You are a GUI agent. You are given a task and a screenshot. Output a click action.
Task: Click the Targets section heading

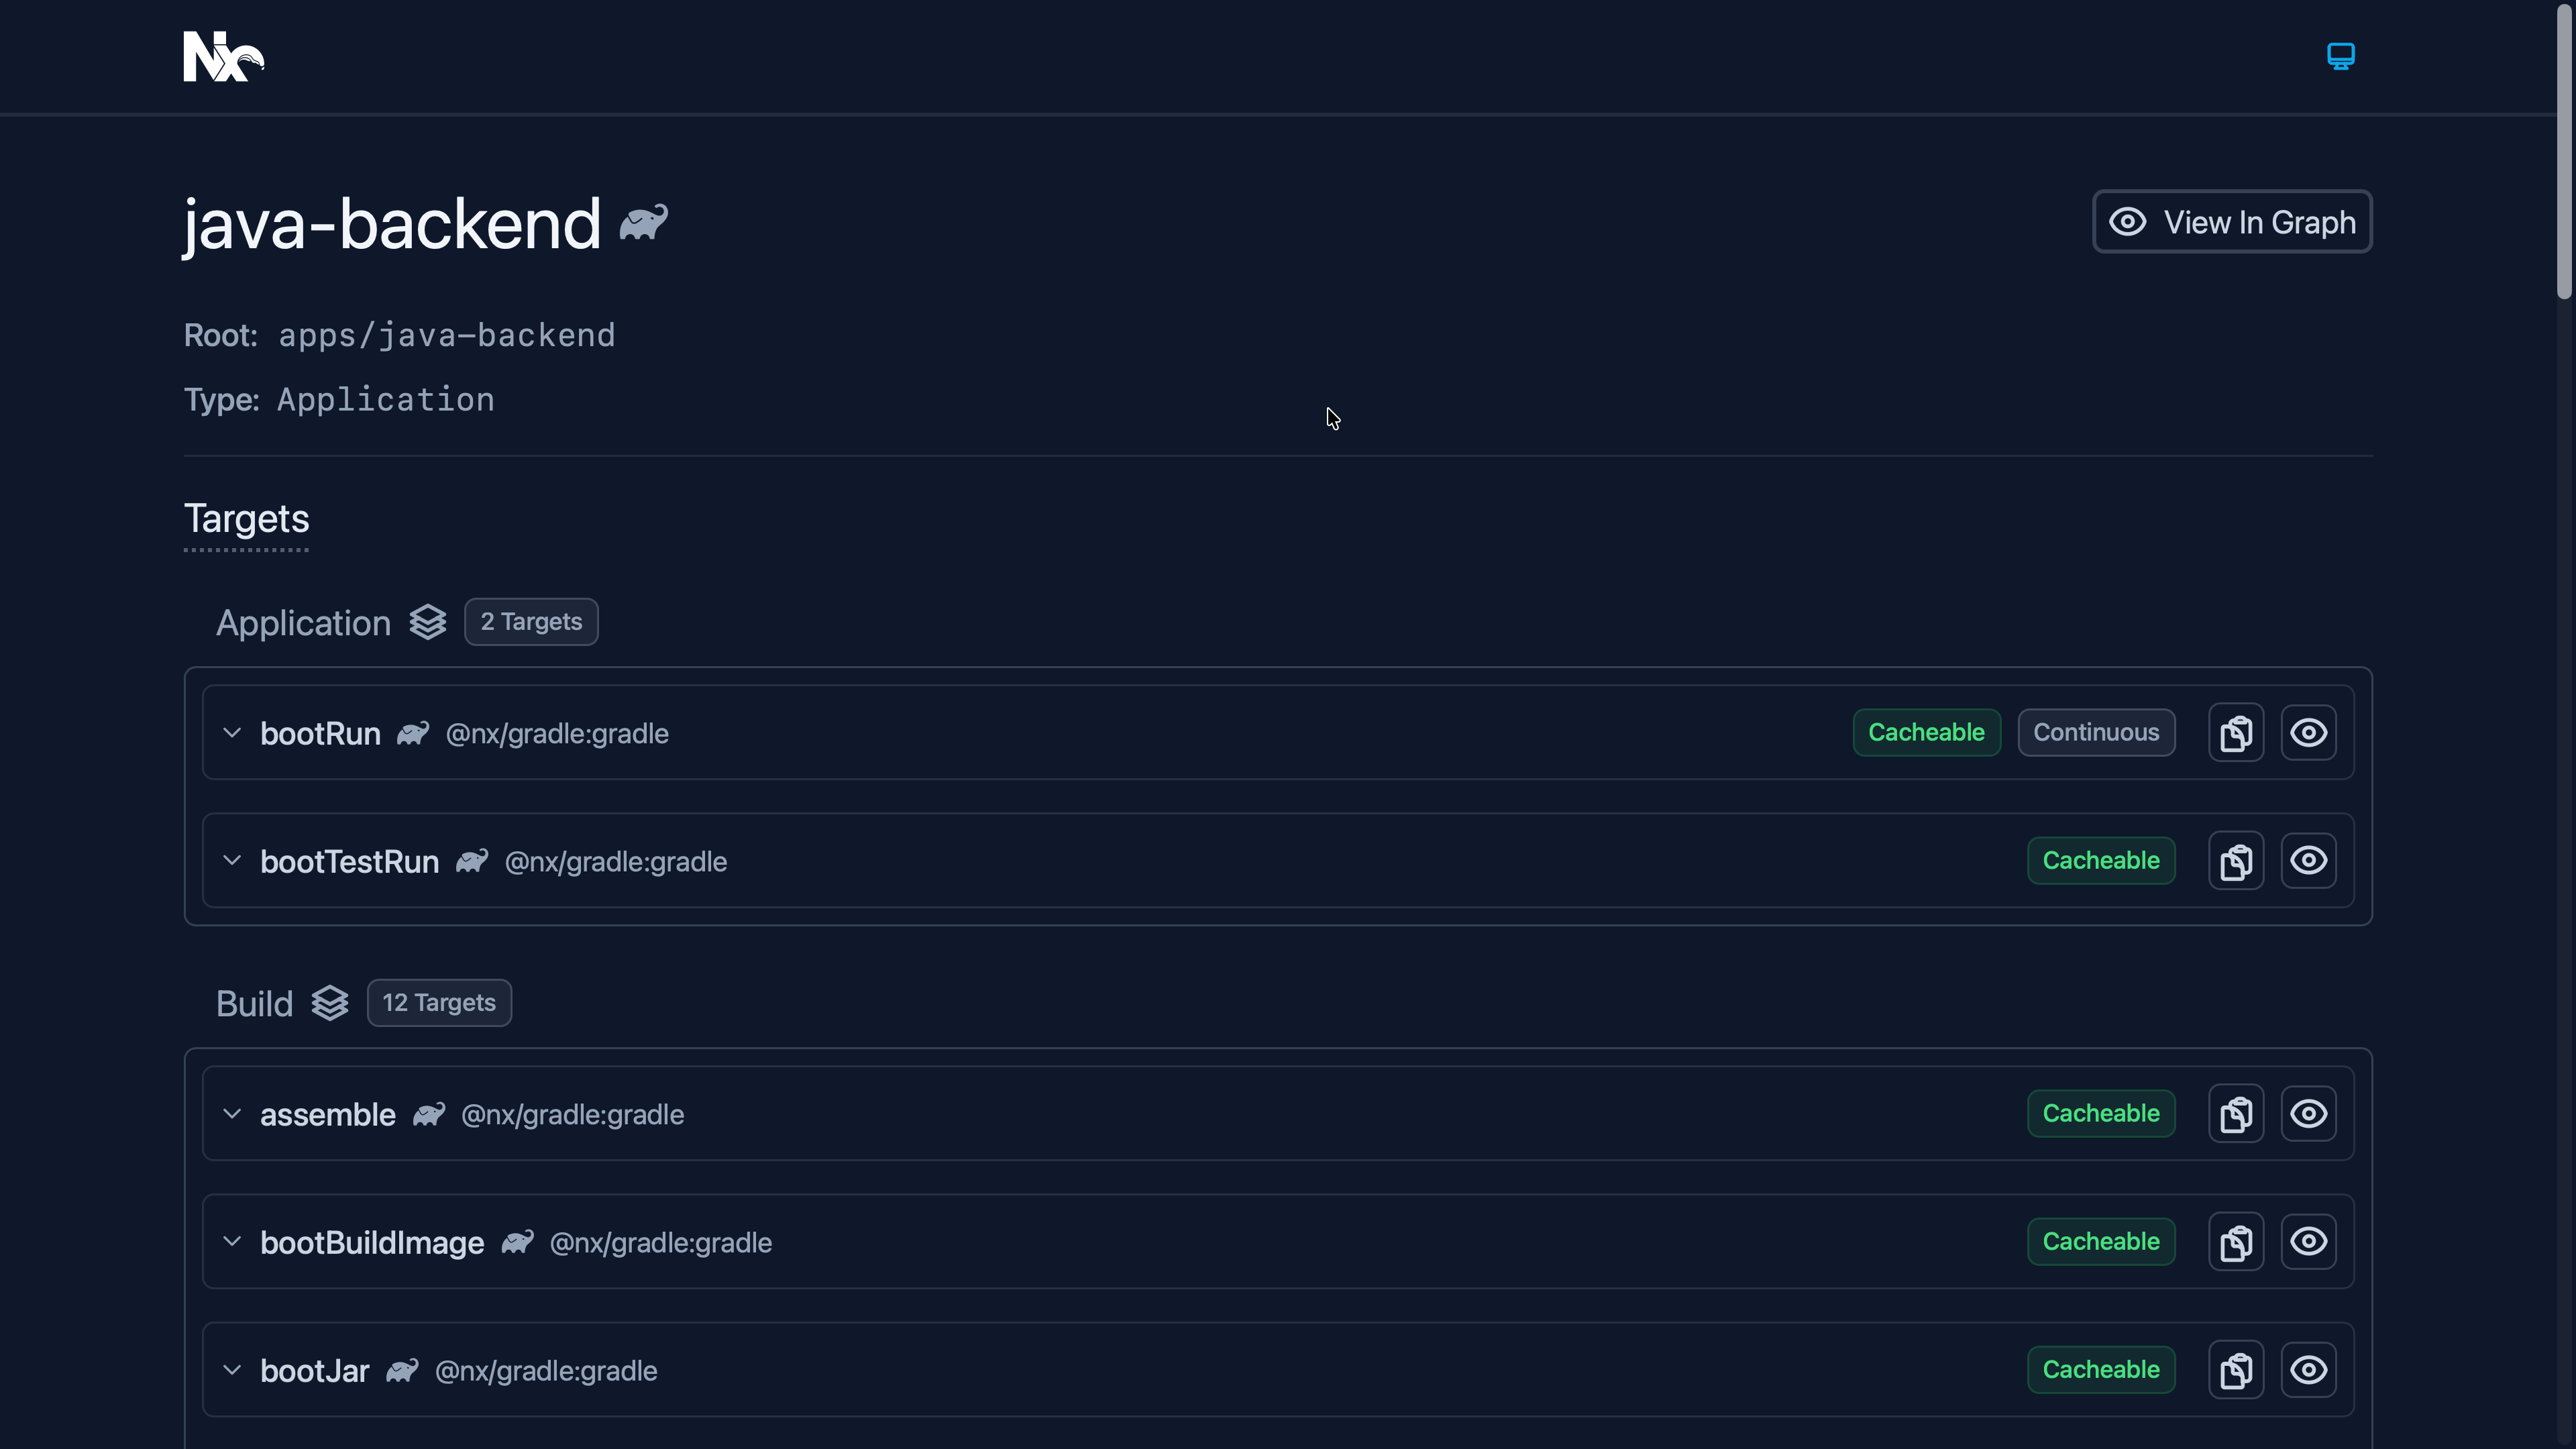click(246, 519)
